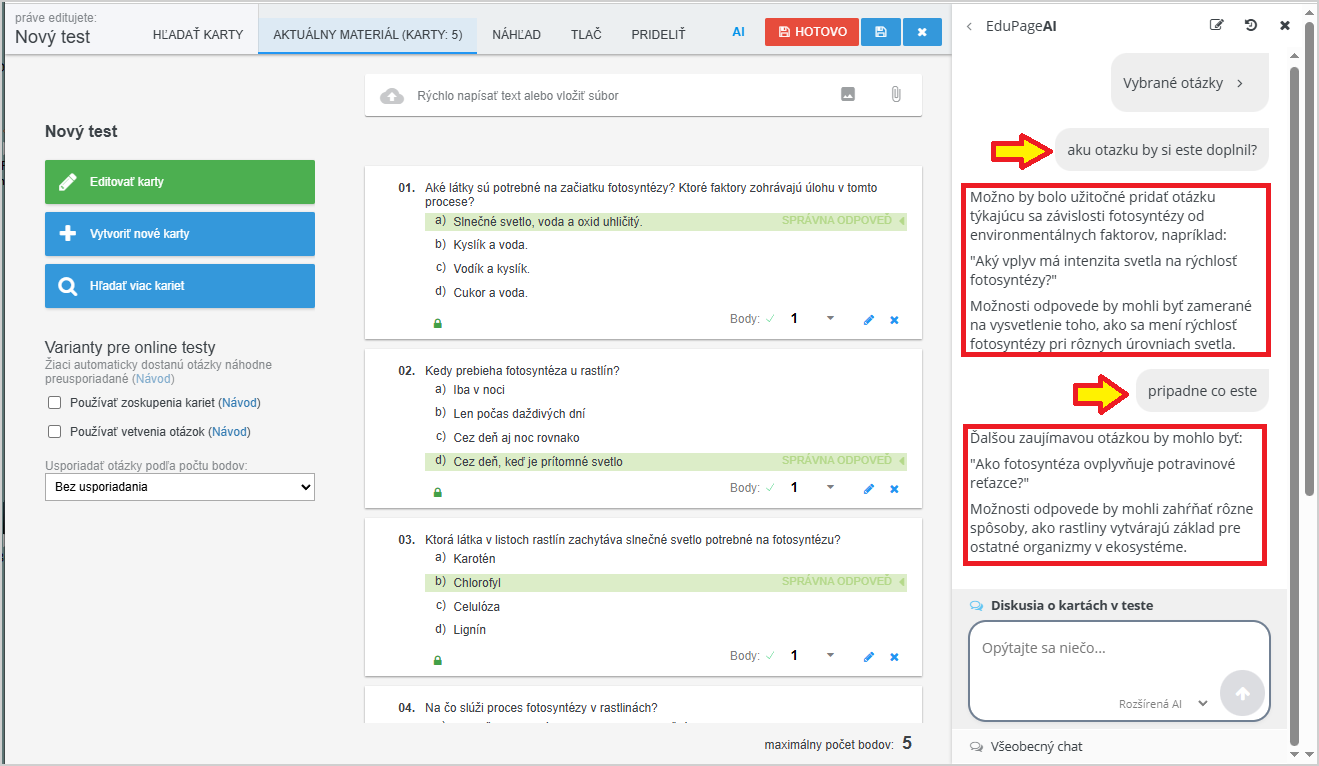This screenshot has width=1319, height=766.
Task: Click the blue save disk icon
Action: click(x=880, y=32)
